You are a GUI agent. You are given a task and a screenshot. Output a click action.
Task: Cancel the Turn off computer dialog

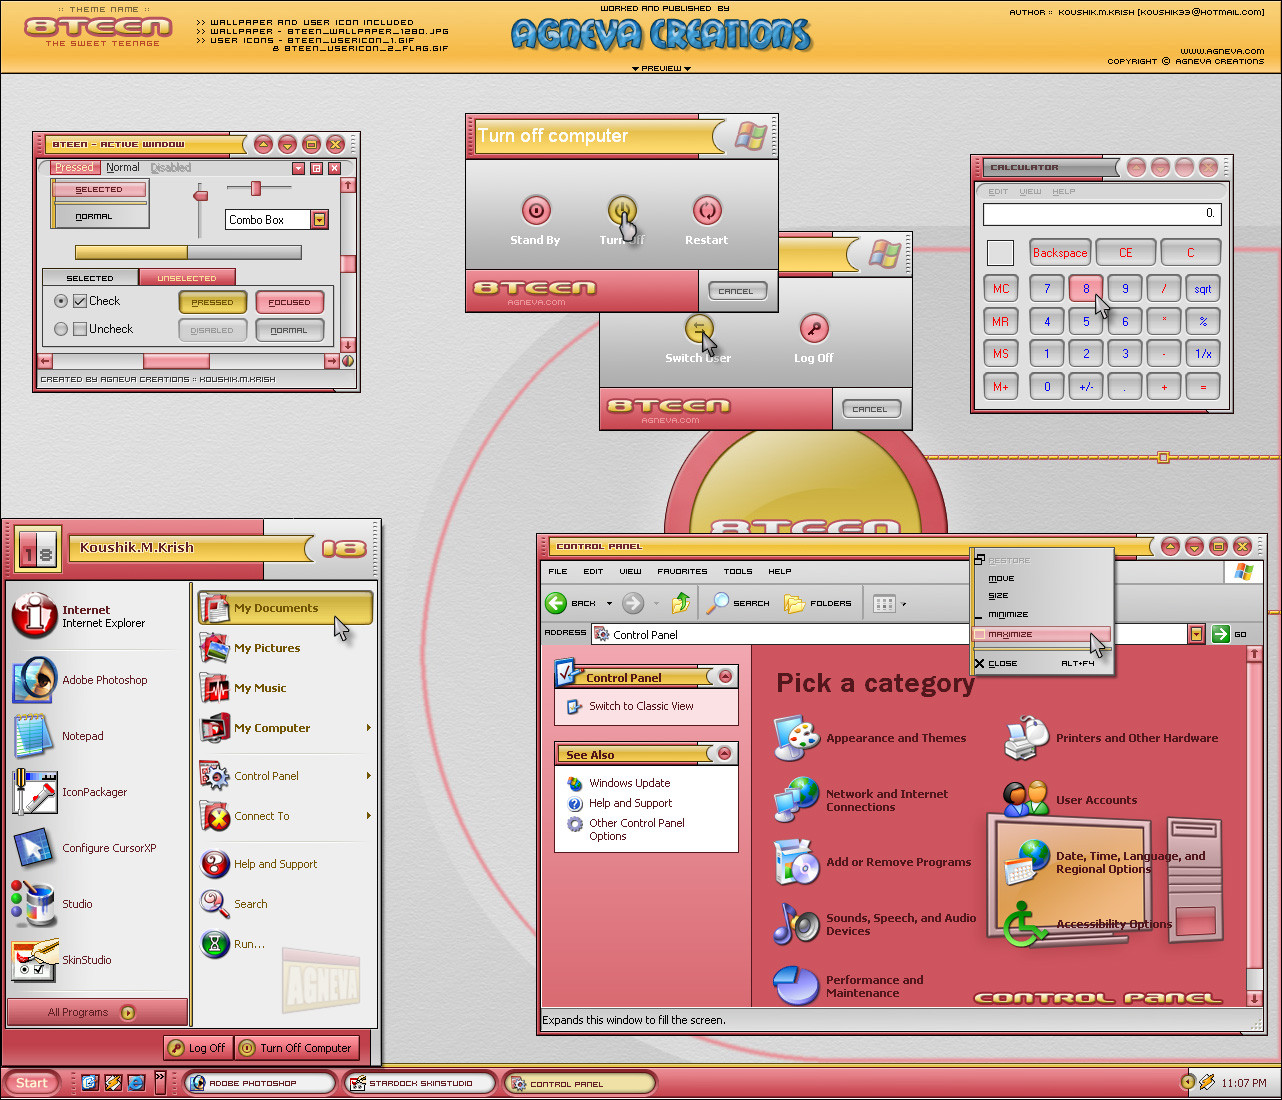pos(736,291)
